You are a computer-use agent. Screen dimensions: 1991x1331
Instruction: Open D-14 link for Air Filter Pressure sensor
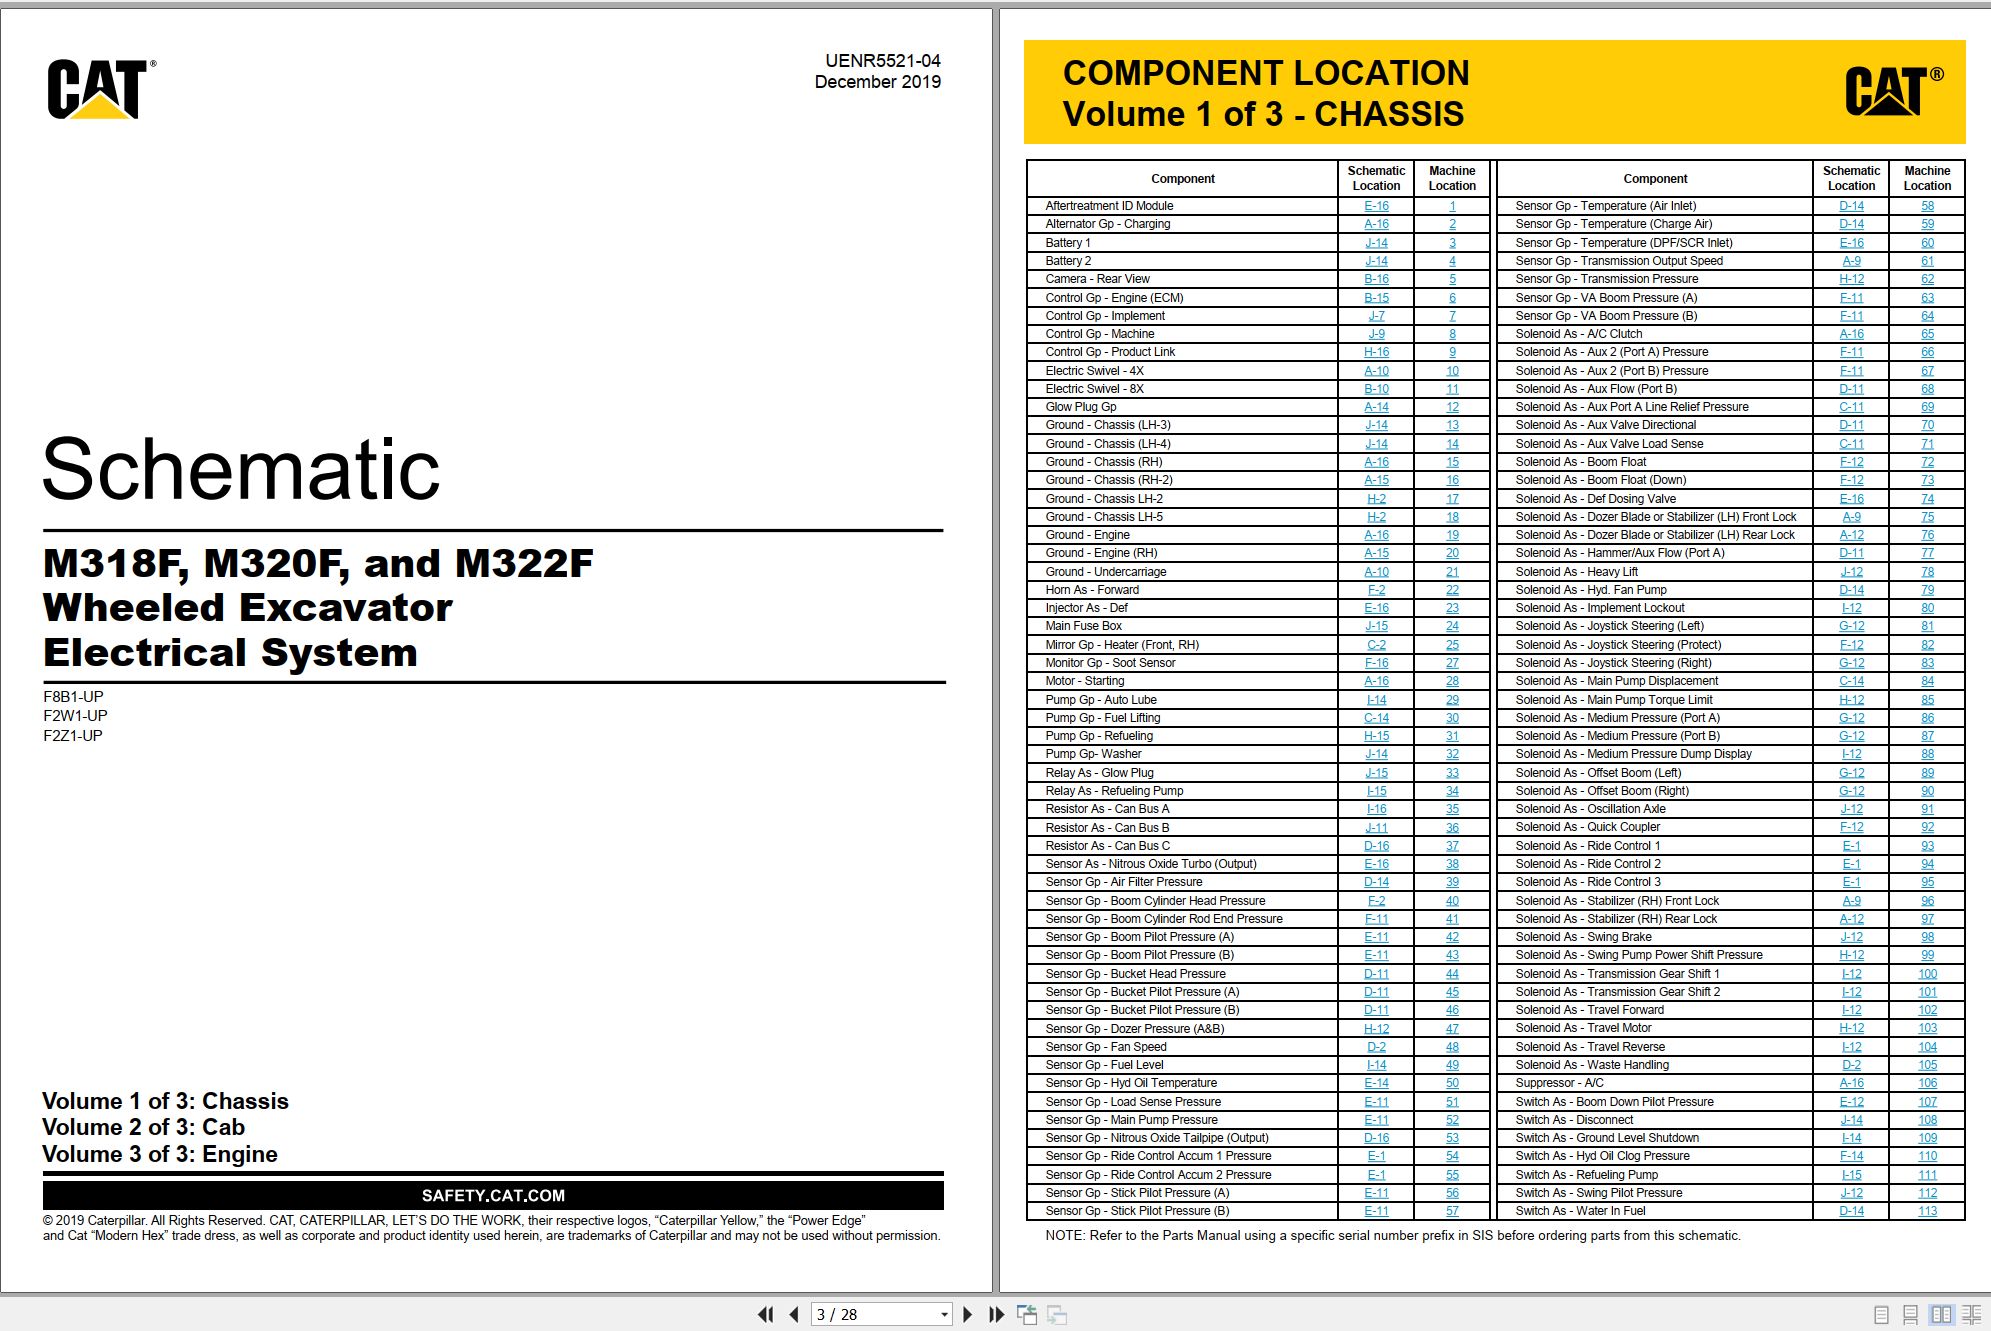[x=1376, y=882]
